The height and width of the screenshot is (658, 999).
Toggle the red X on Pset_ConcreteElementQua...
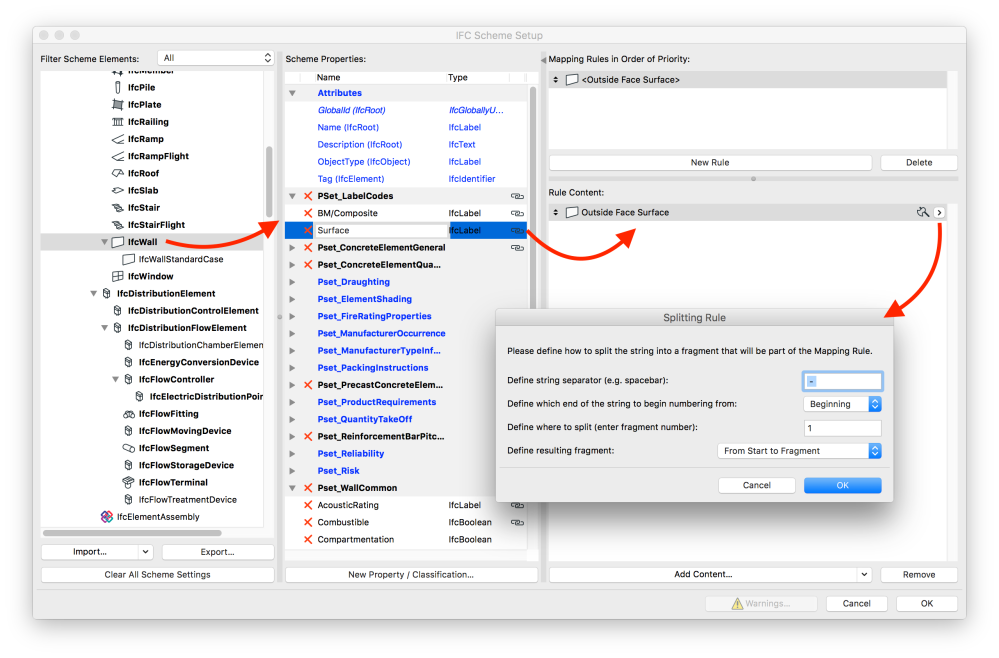pos(308,265)
